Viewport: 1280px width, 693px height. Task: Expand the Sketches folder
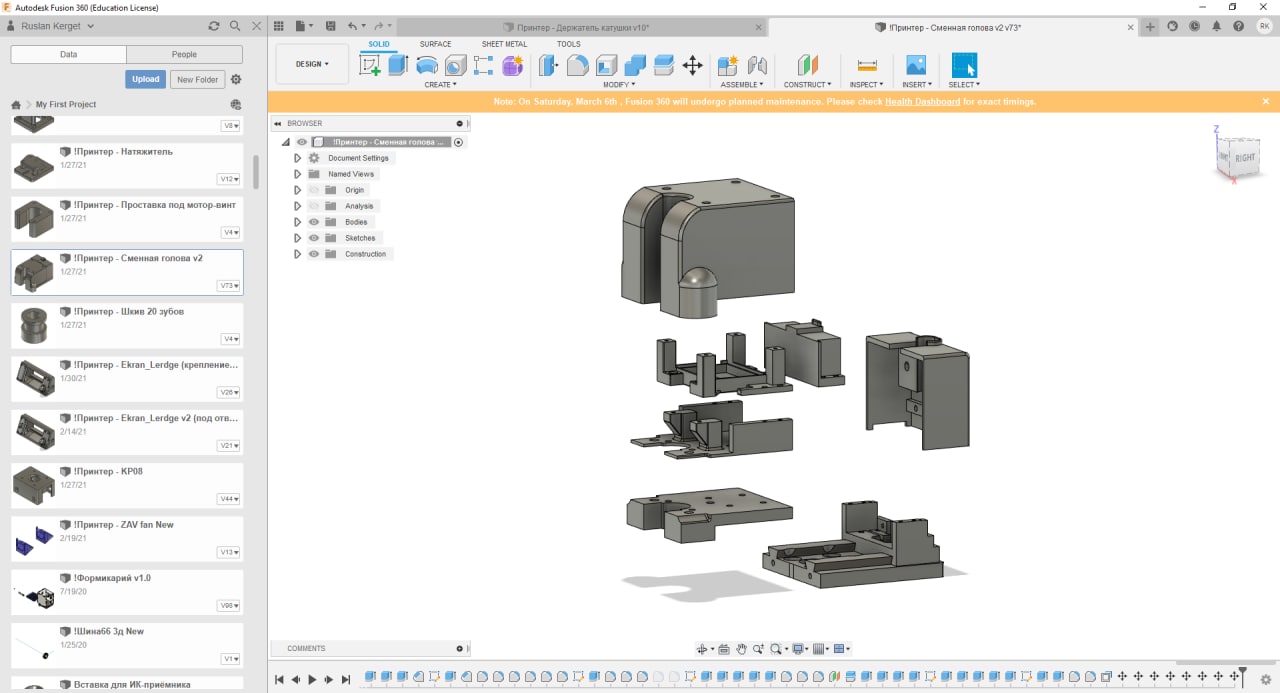coord(297,238)
